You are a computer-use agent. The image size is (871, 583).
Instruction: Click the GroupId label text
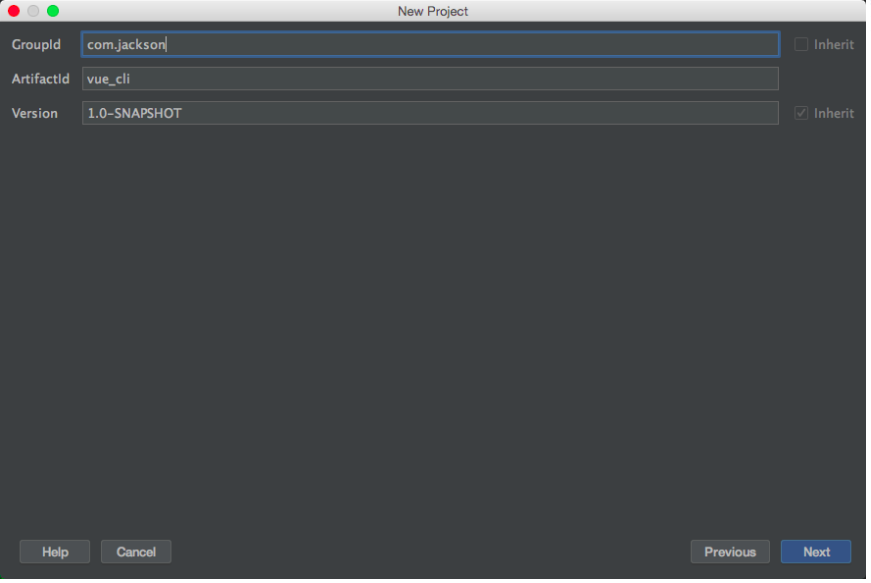[x=37, y=44]
